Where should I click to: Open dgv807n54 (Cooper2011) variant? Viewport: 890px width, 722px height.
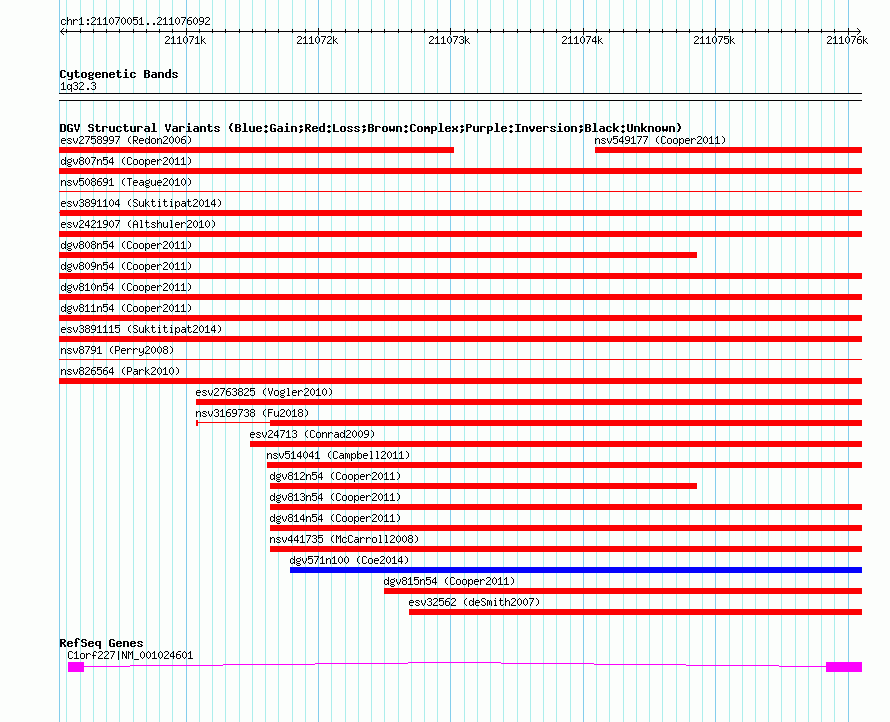126,161
